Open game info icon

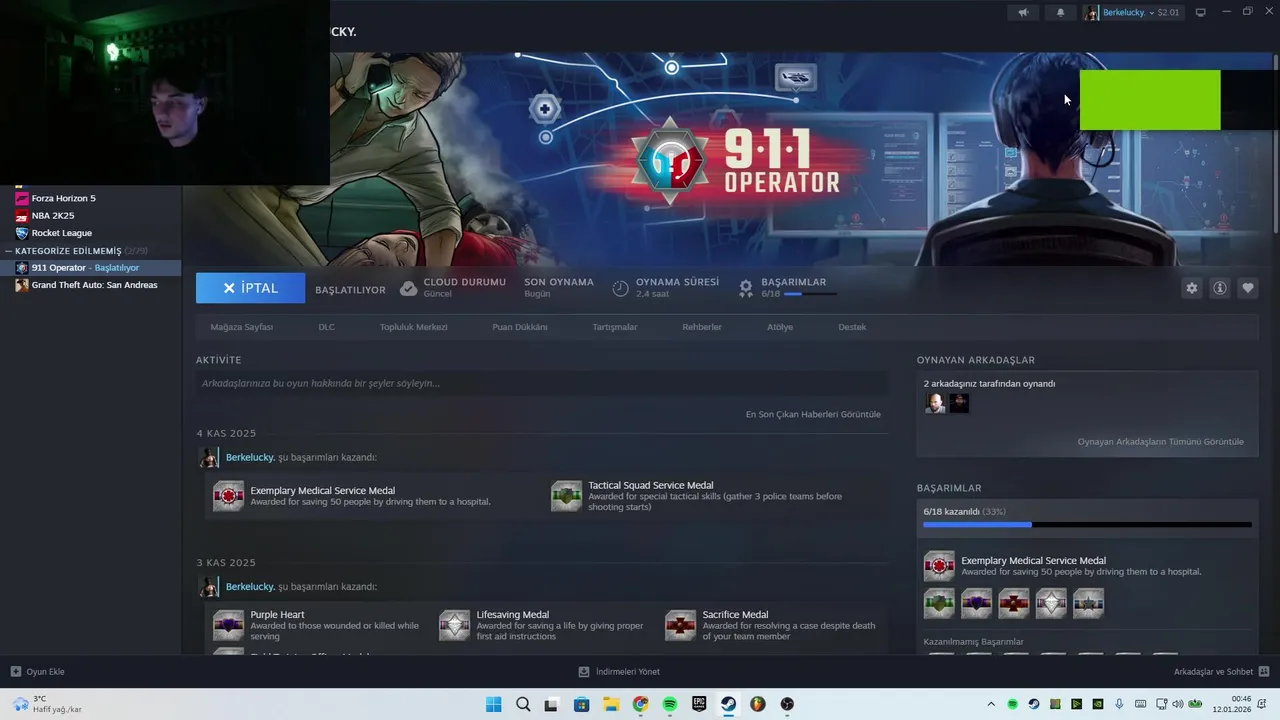[1220, 288]
